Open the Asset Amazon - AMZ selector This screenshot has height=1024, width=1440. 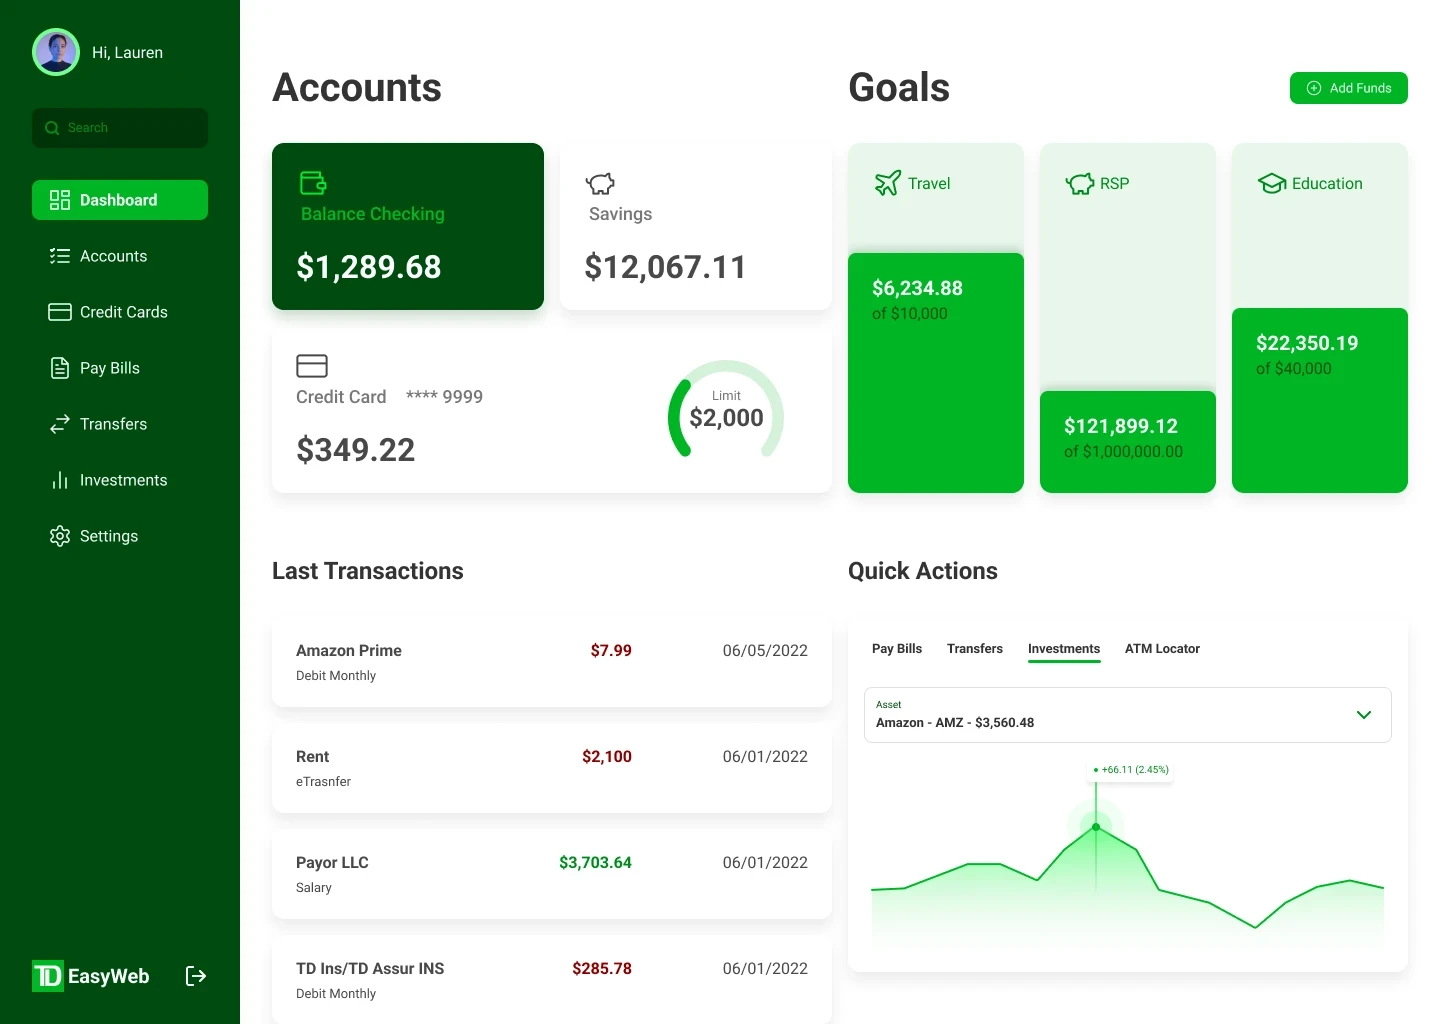(x=1128, y=715)
